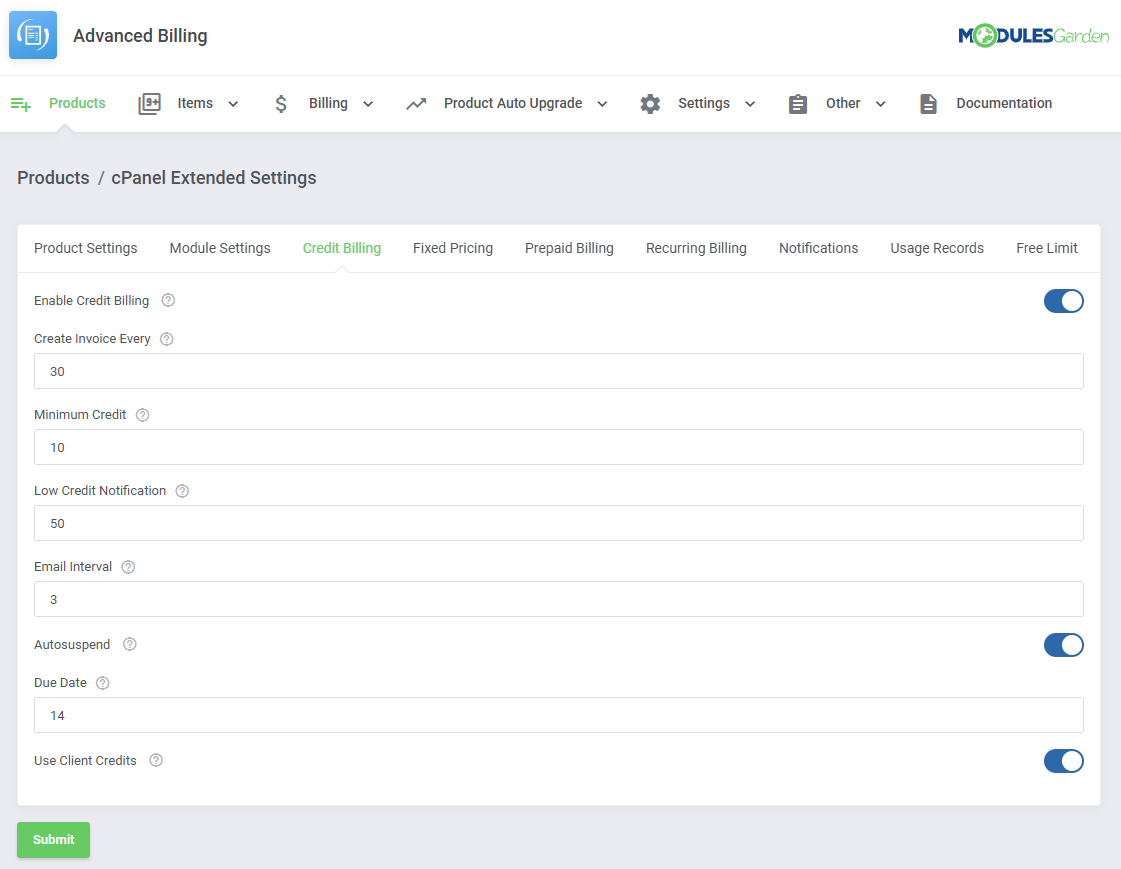Viewport: 1121px width, 869px height.
Task: Click the Other clipboard icon
Action: point(798,104)
